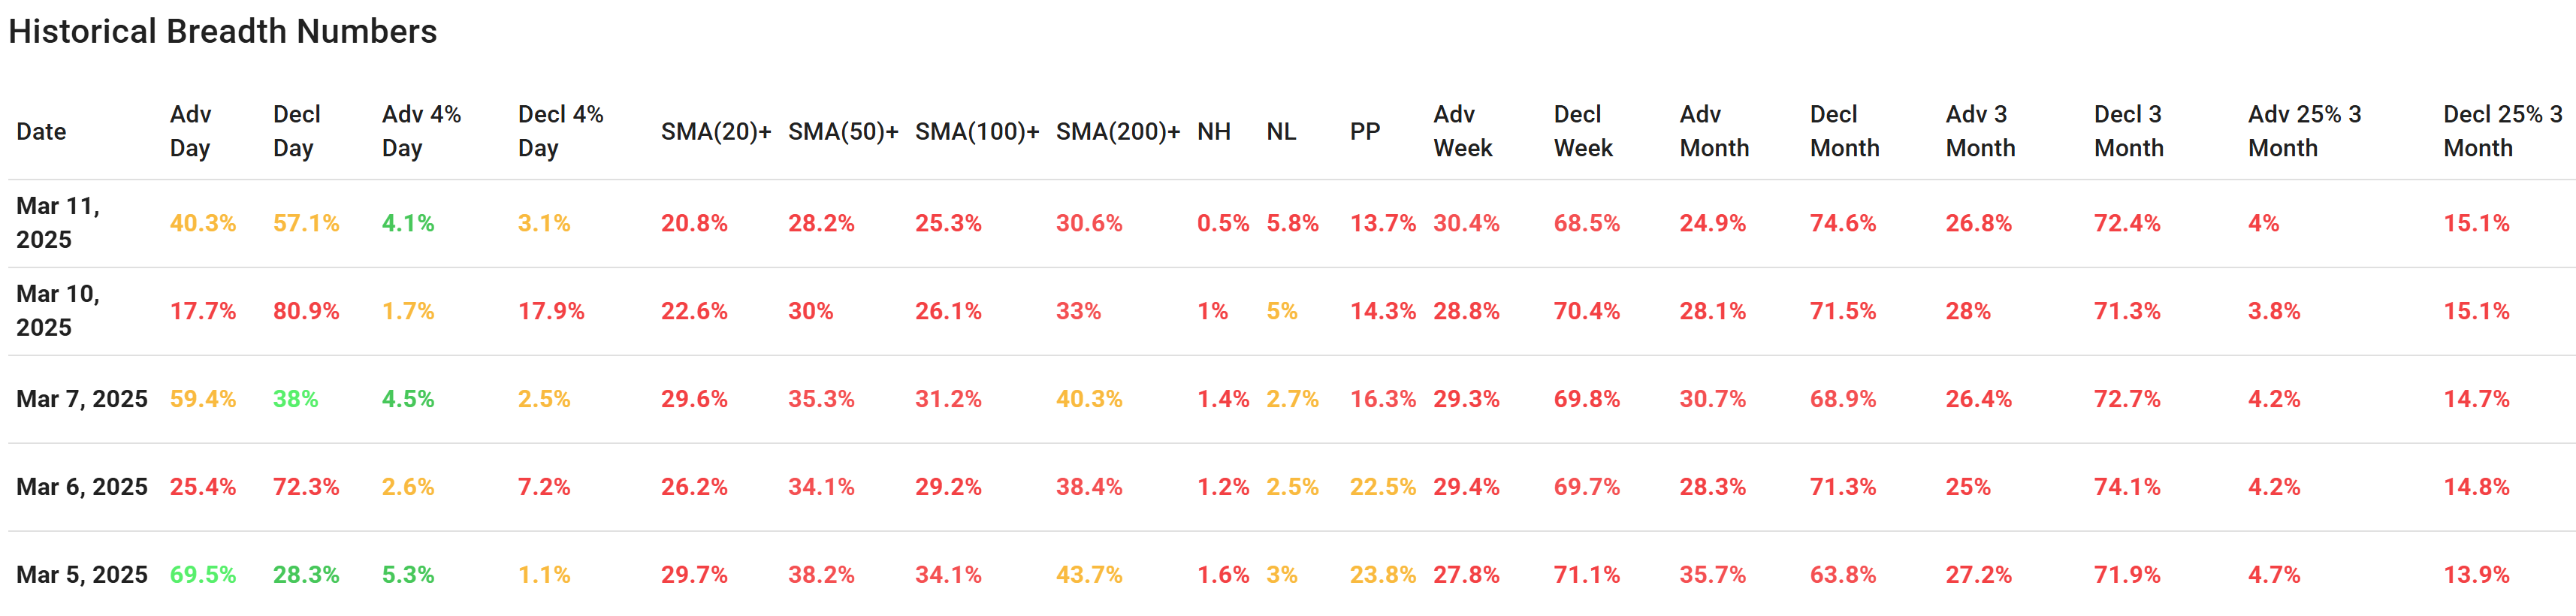Click the Decl Month column header

[1844, 131]
